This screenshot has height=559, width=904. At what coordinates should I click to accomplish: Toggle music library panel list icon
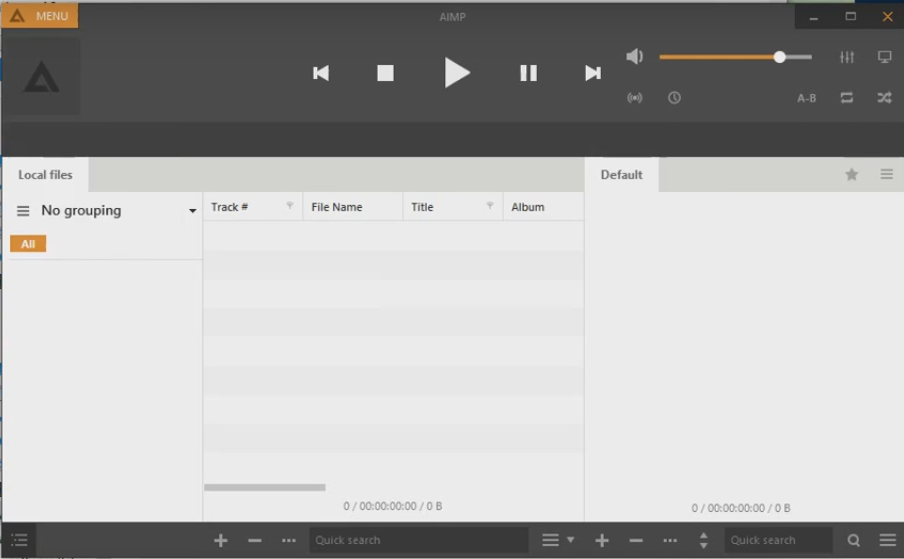(x=19, y=541)
